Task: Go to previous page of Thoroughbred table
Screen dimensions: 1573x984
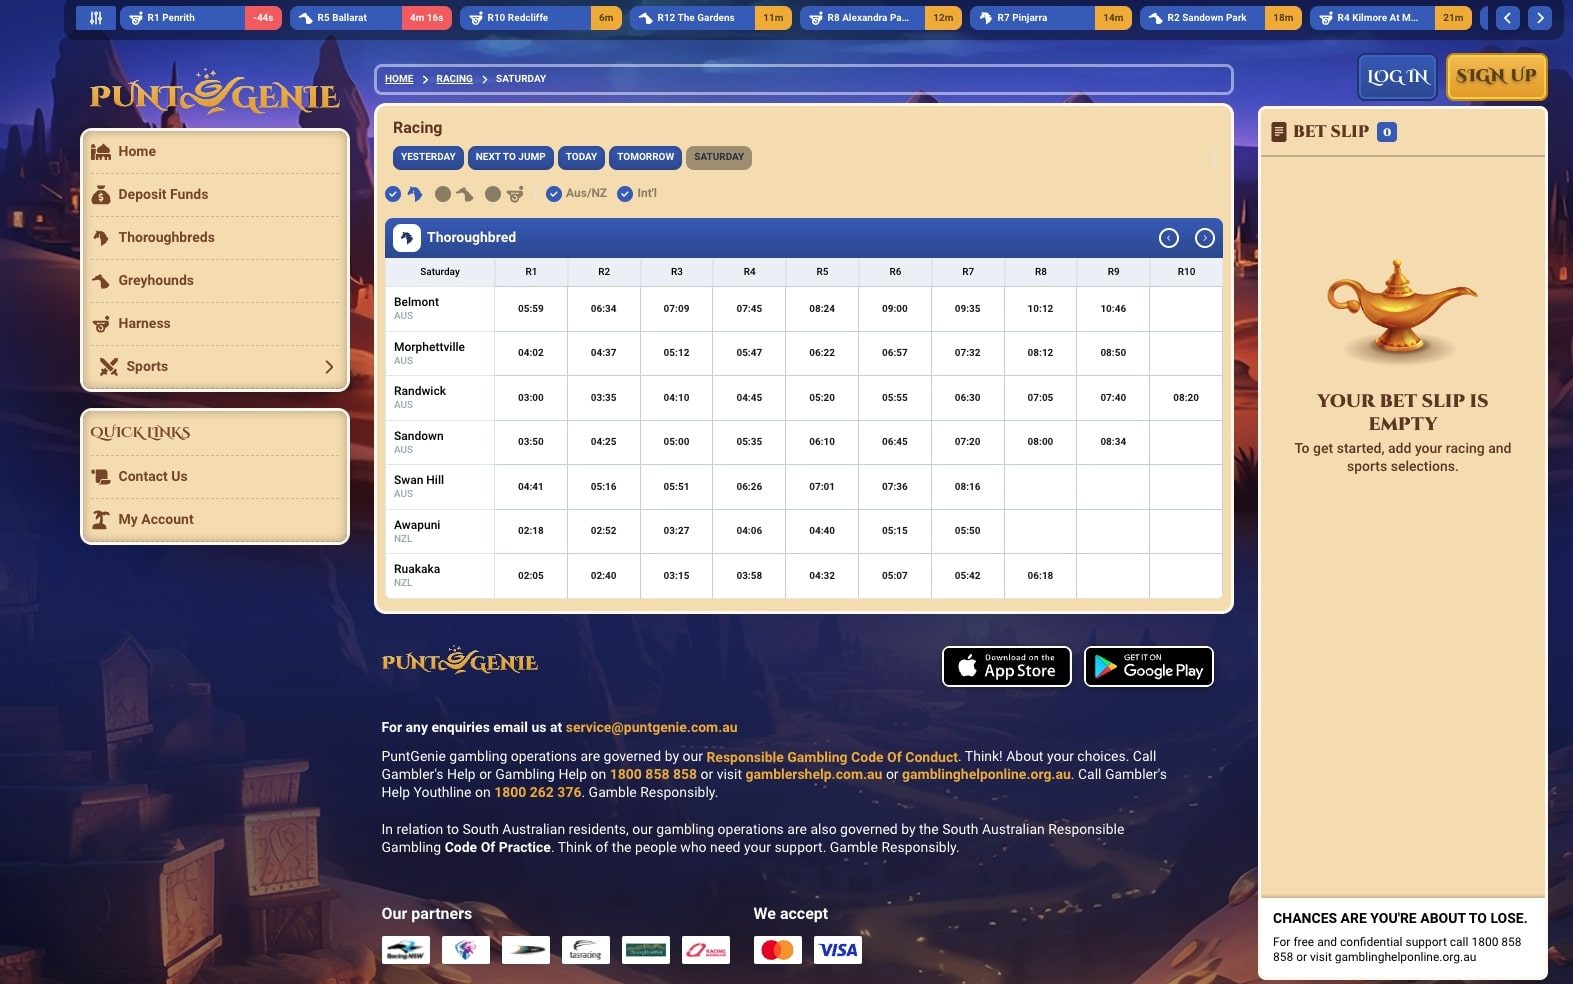Action: 1168,238
